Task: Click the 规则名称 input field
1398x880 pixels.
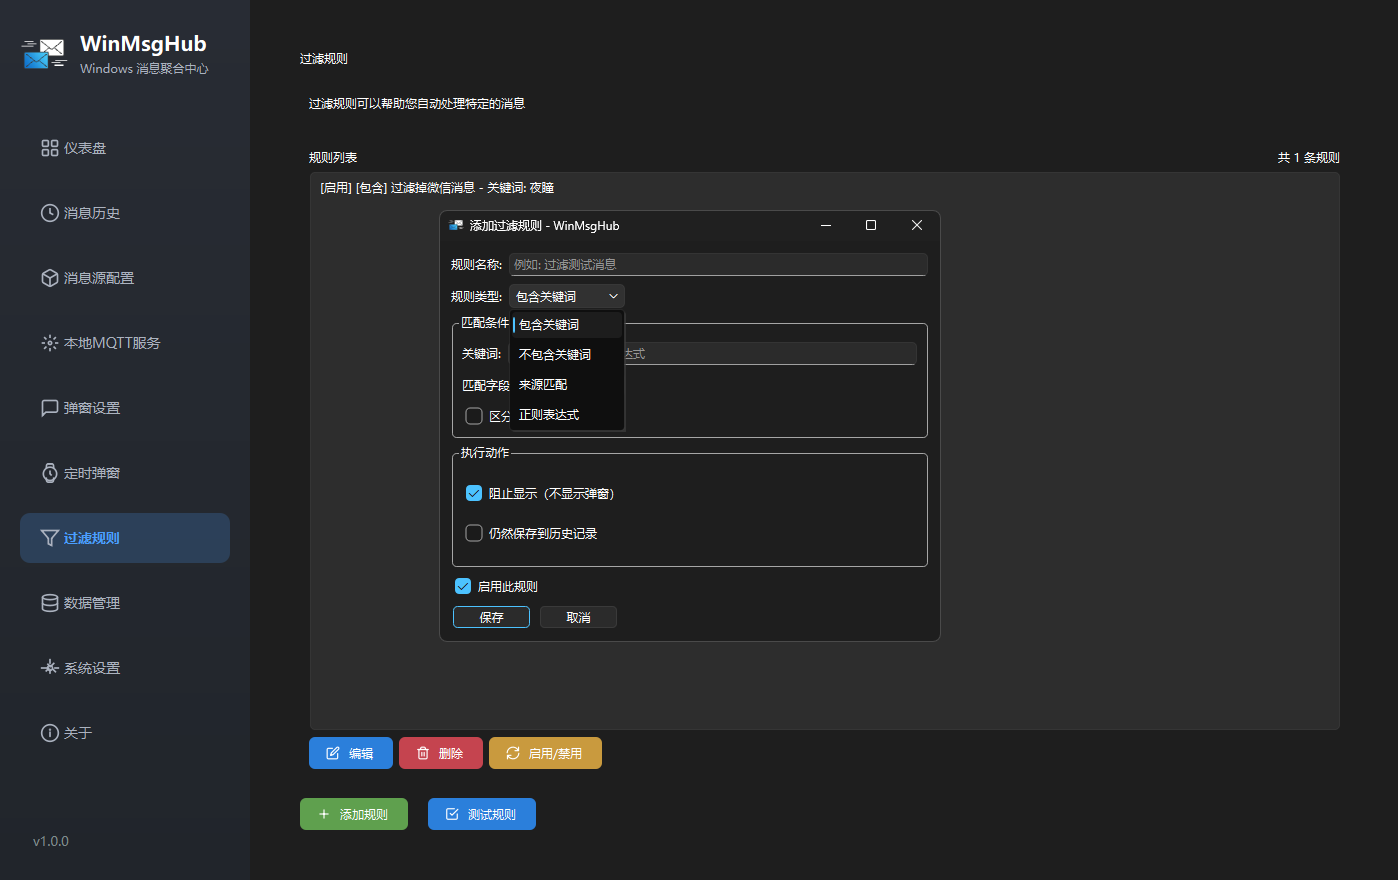Action: tap(717, 265)
